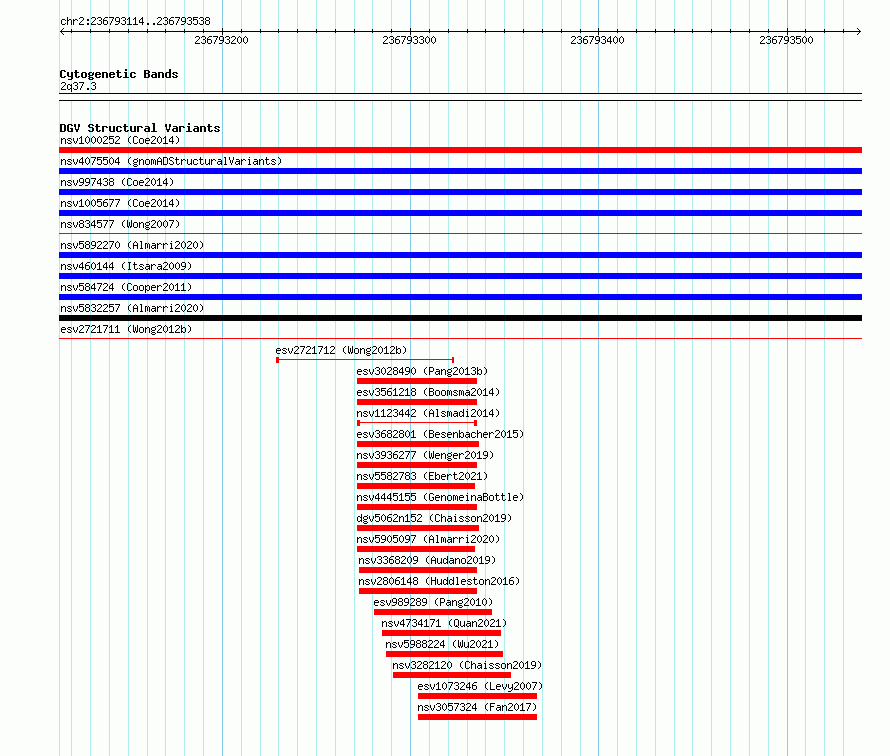Open nsv584724 (Cooper2011) label
The width and height of the screenshot is (890, 756).
pos(126,287)
